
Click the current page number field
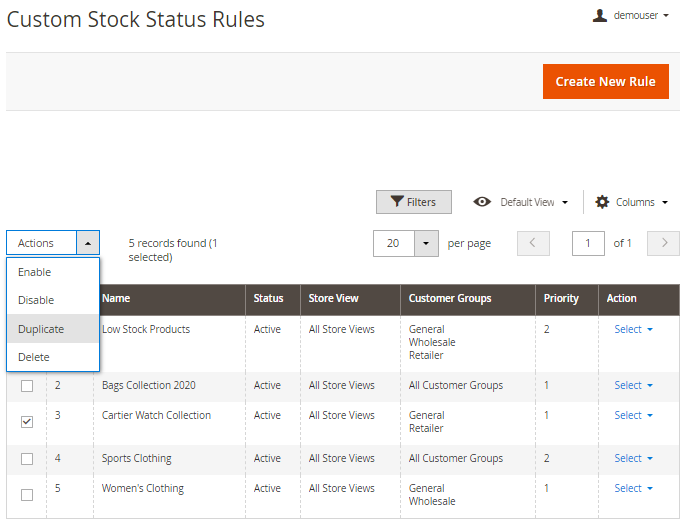588,243
